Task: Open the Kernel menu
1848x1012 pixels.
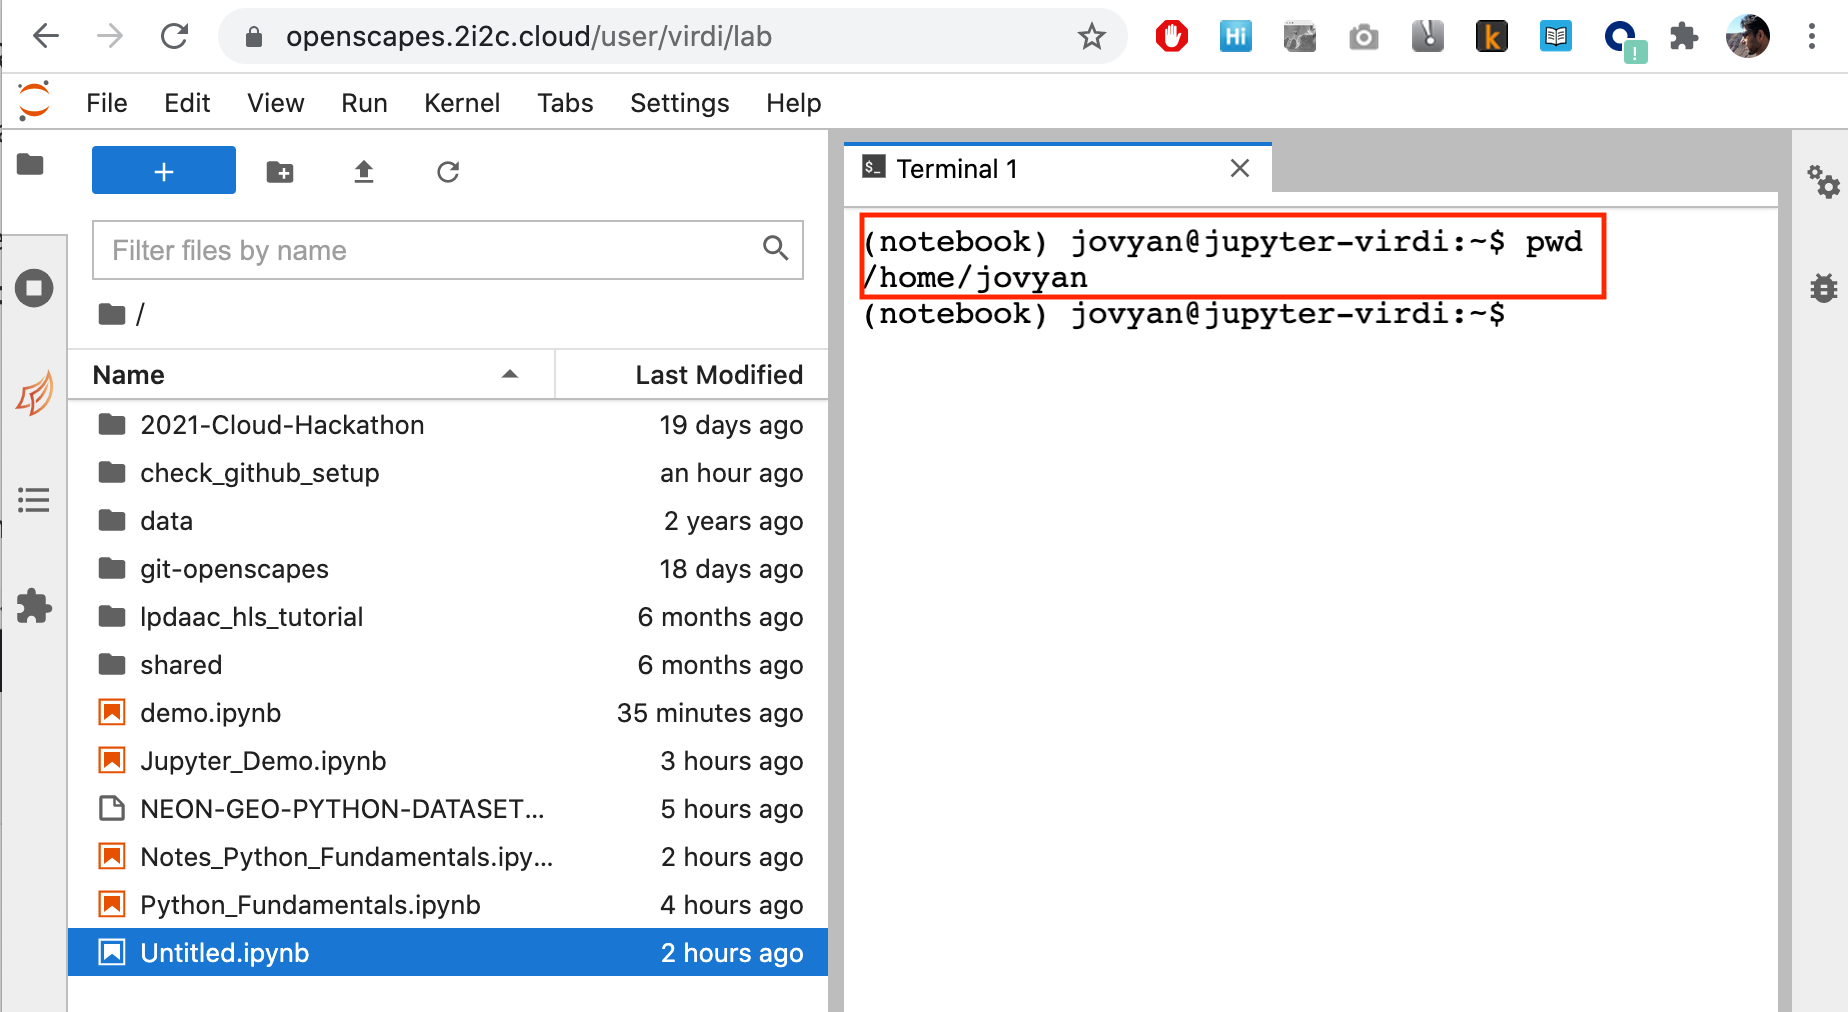Action: [461, 103]
